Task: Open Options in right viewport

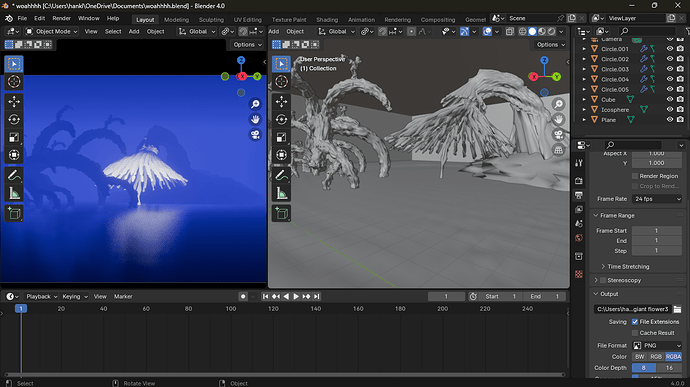Action: [x=551, y=44]
